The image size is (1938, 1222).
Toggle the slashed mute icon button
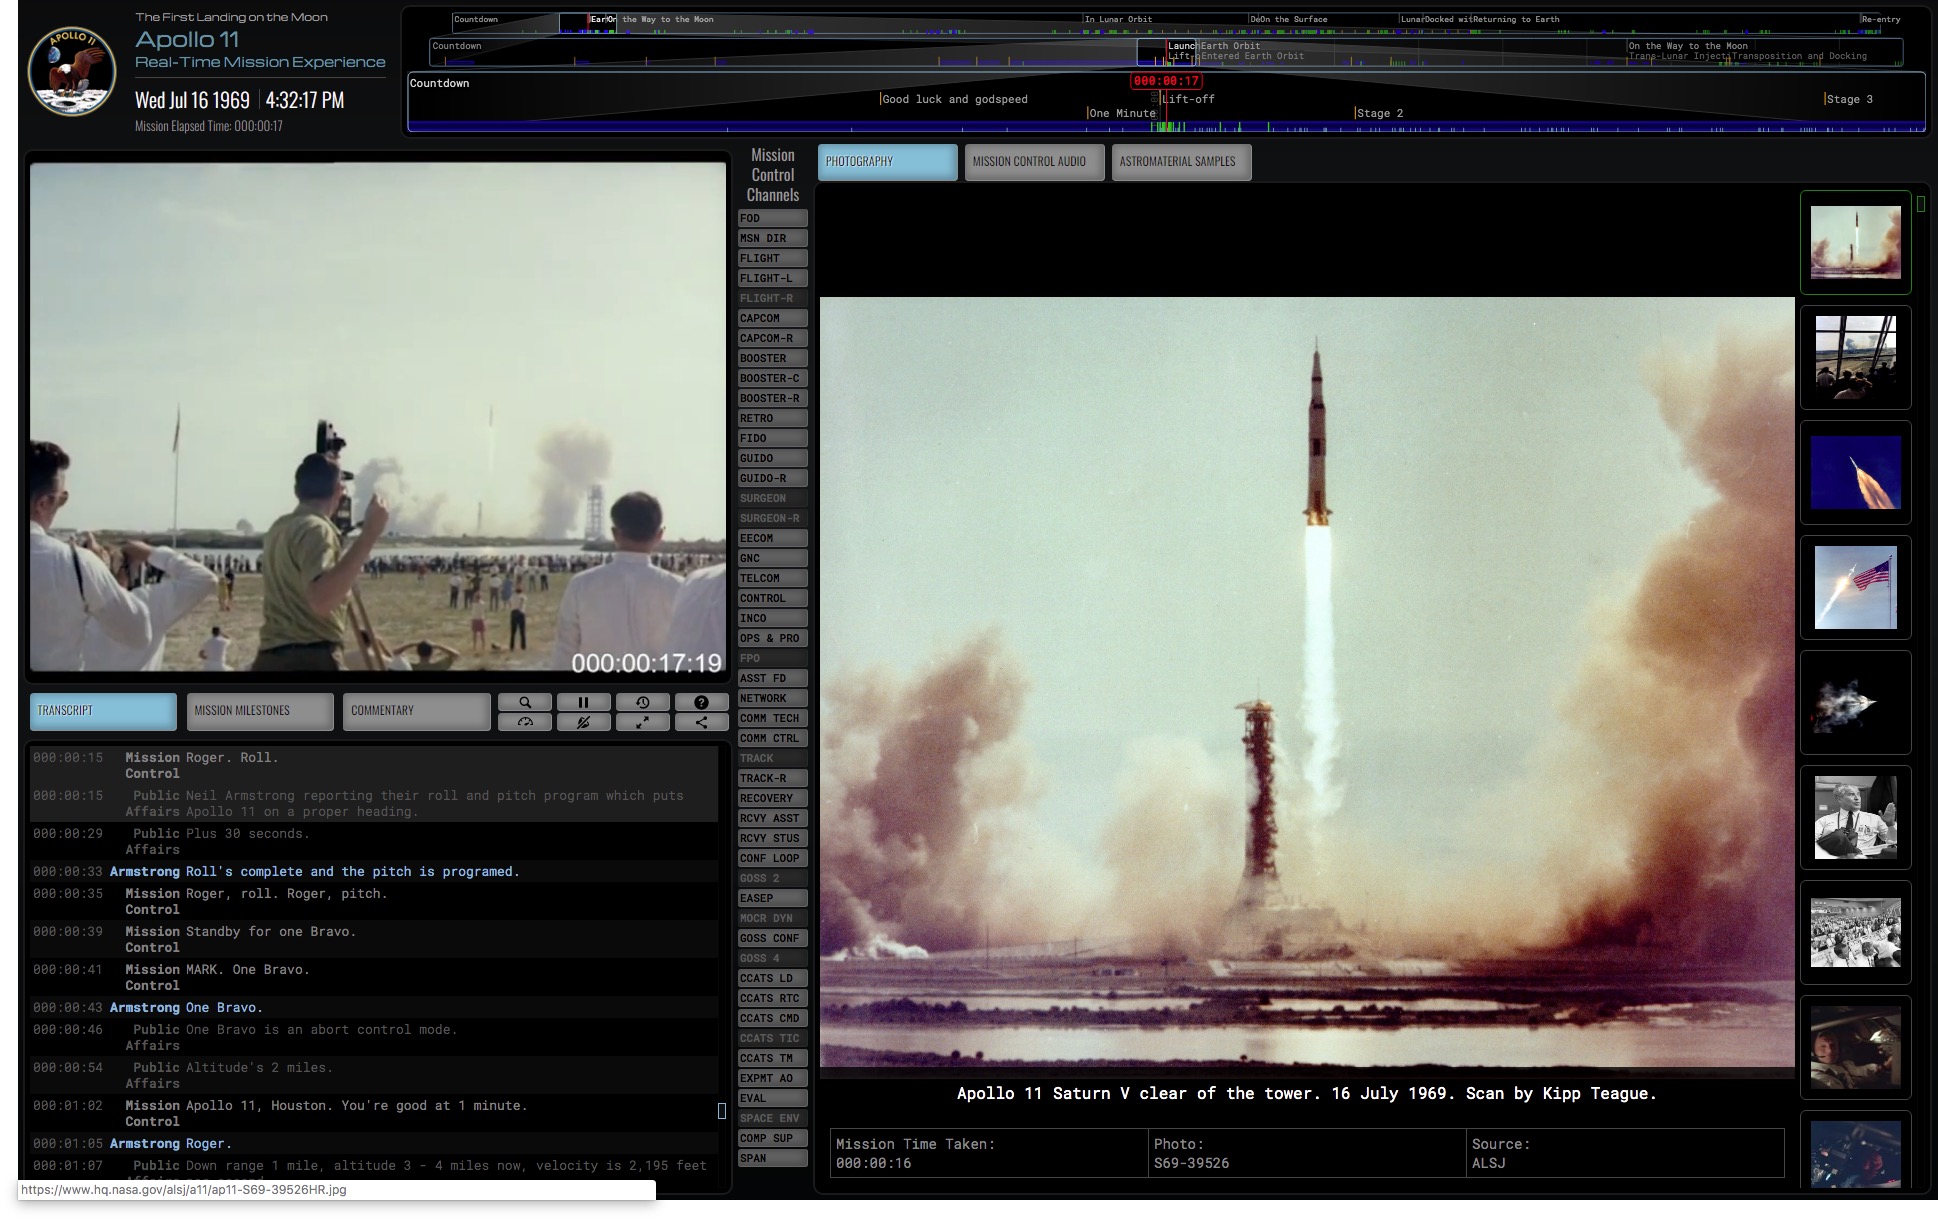click(584, 722)
